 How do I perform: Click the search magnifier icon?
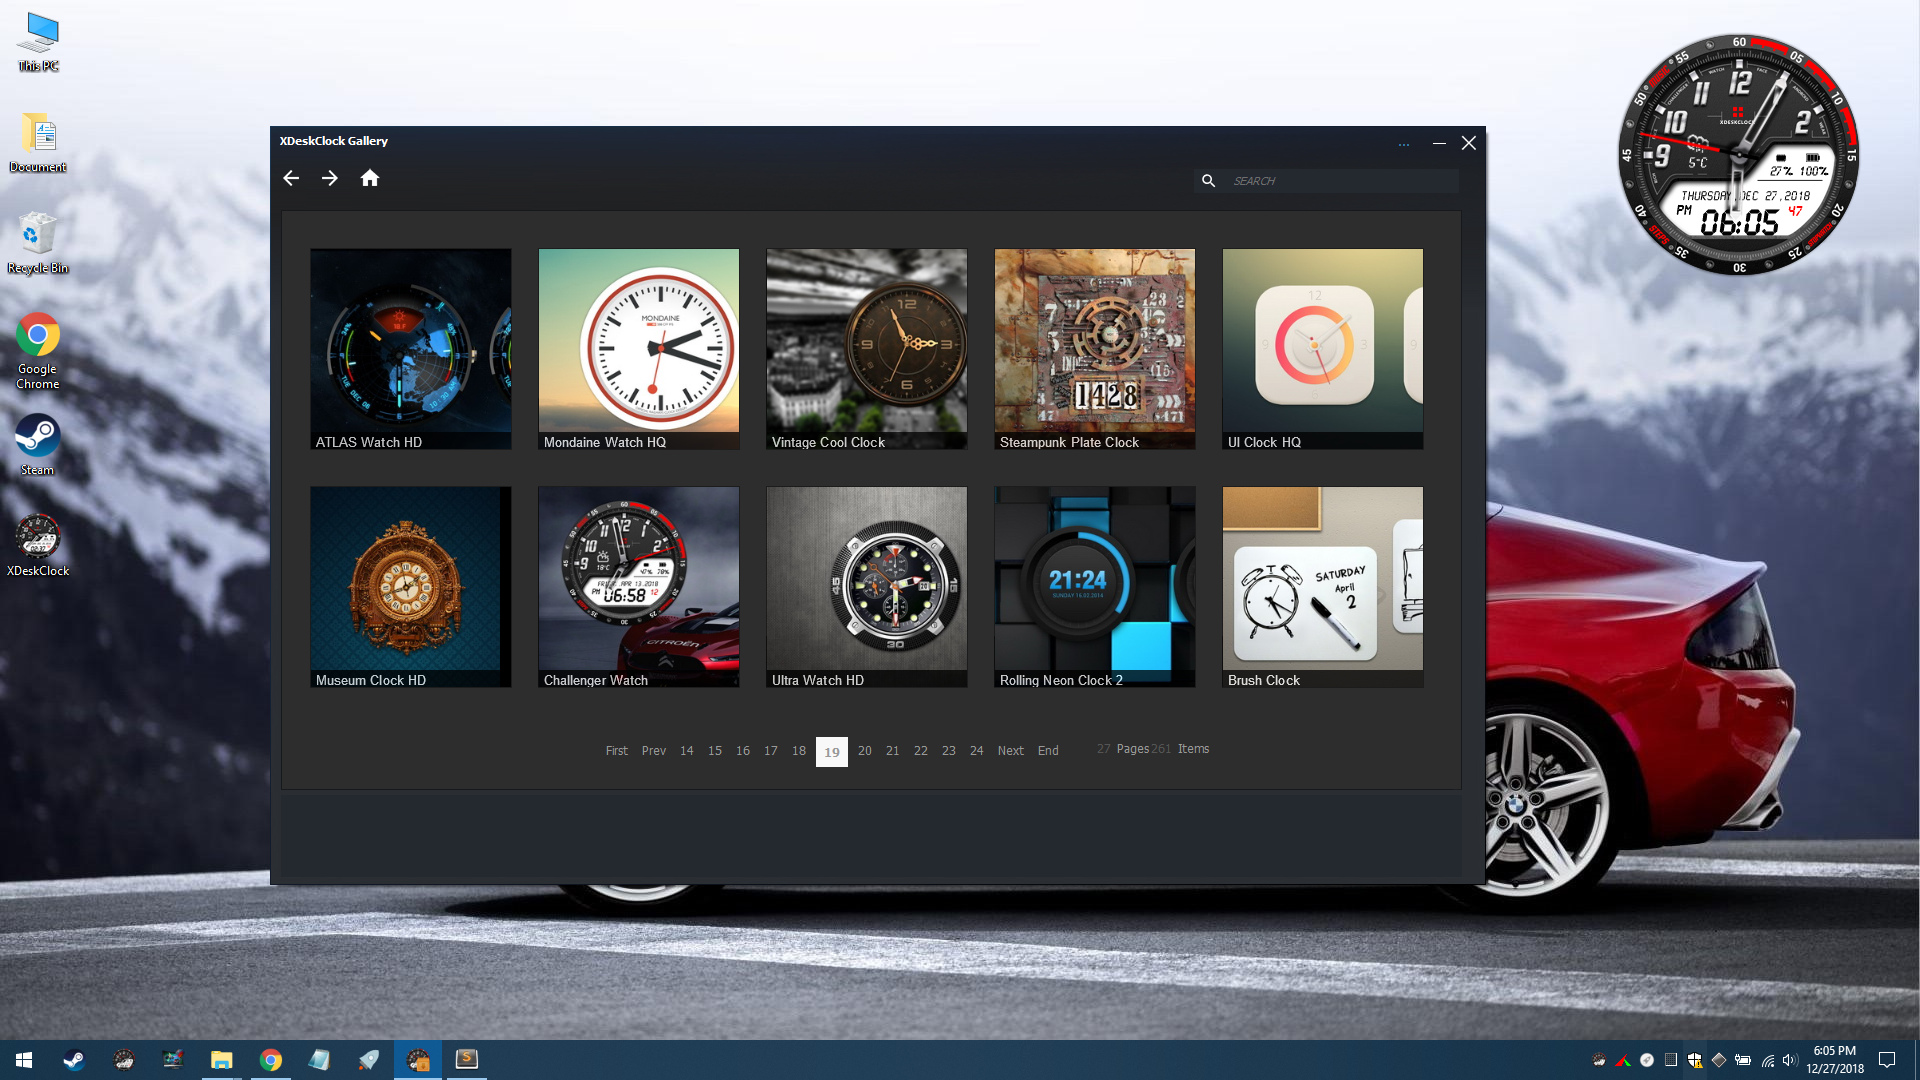pos(1209,181)
